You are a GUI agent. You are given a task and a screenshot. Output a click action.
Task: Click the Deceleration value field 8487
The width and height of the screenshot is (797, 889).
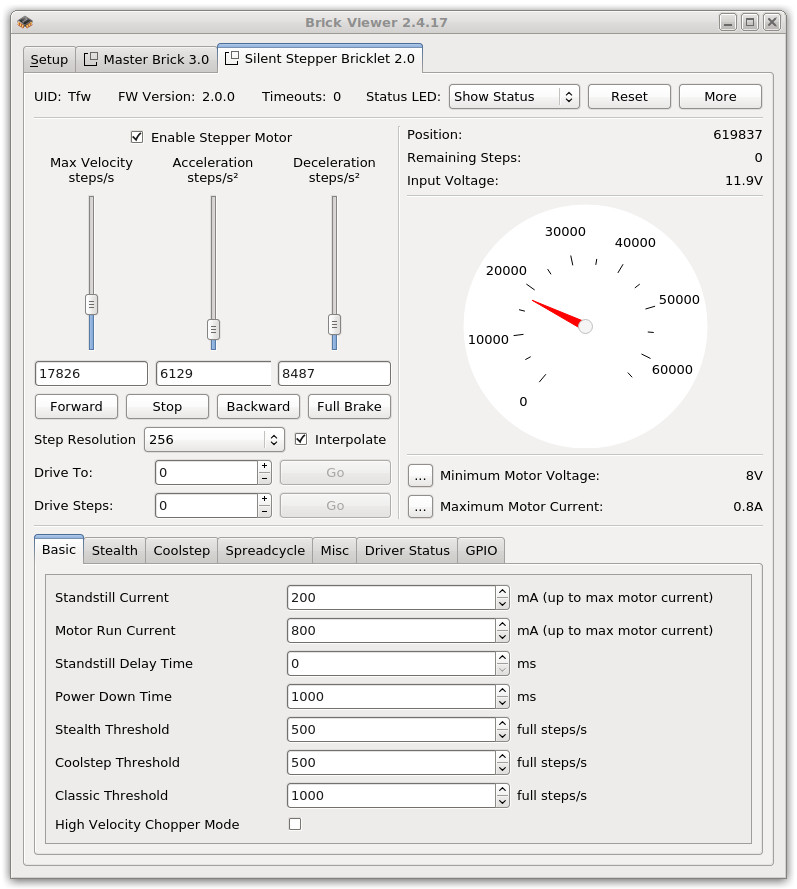(x=334, y=374)
